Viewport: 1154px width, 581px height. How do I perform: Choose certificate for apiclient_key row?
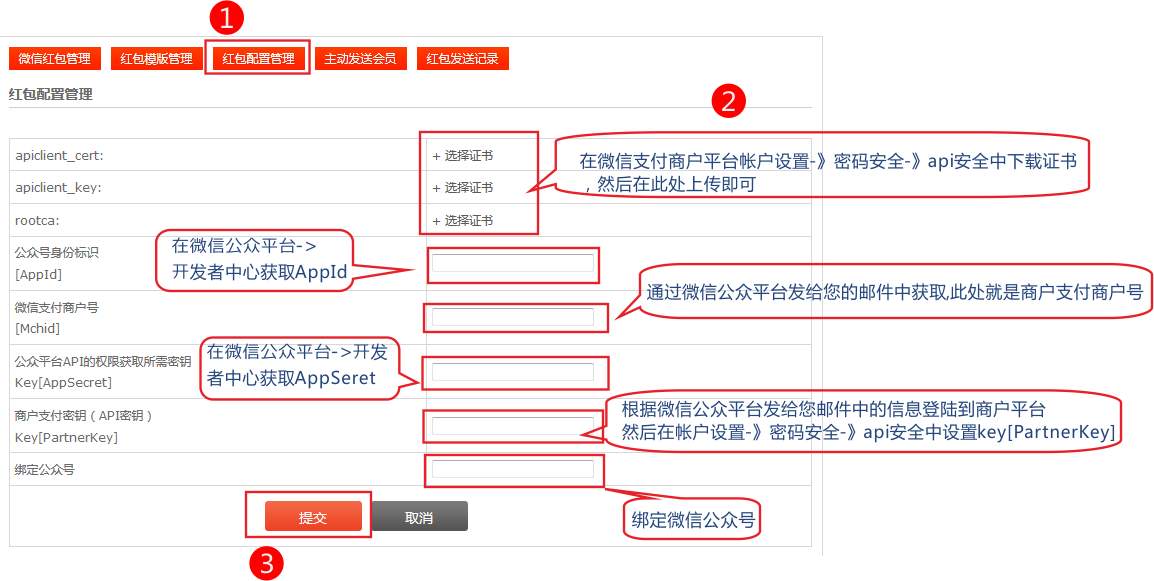462,188
